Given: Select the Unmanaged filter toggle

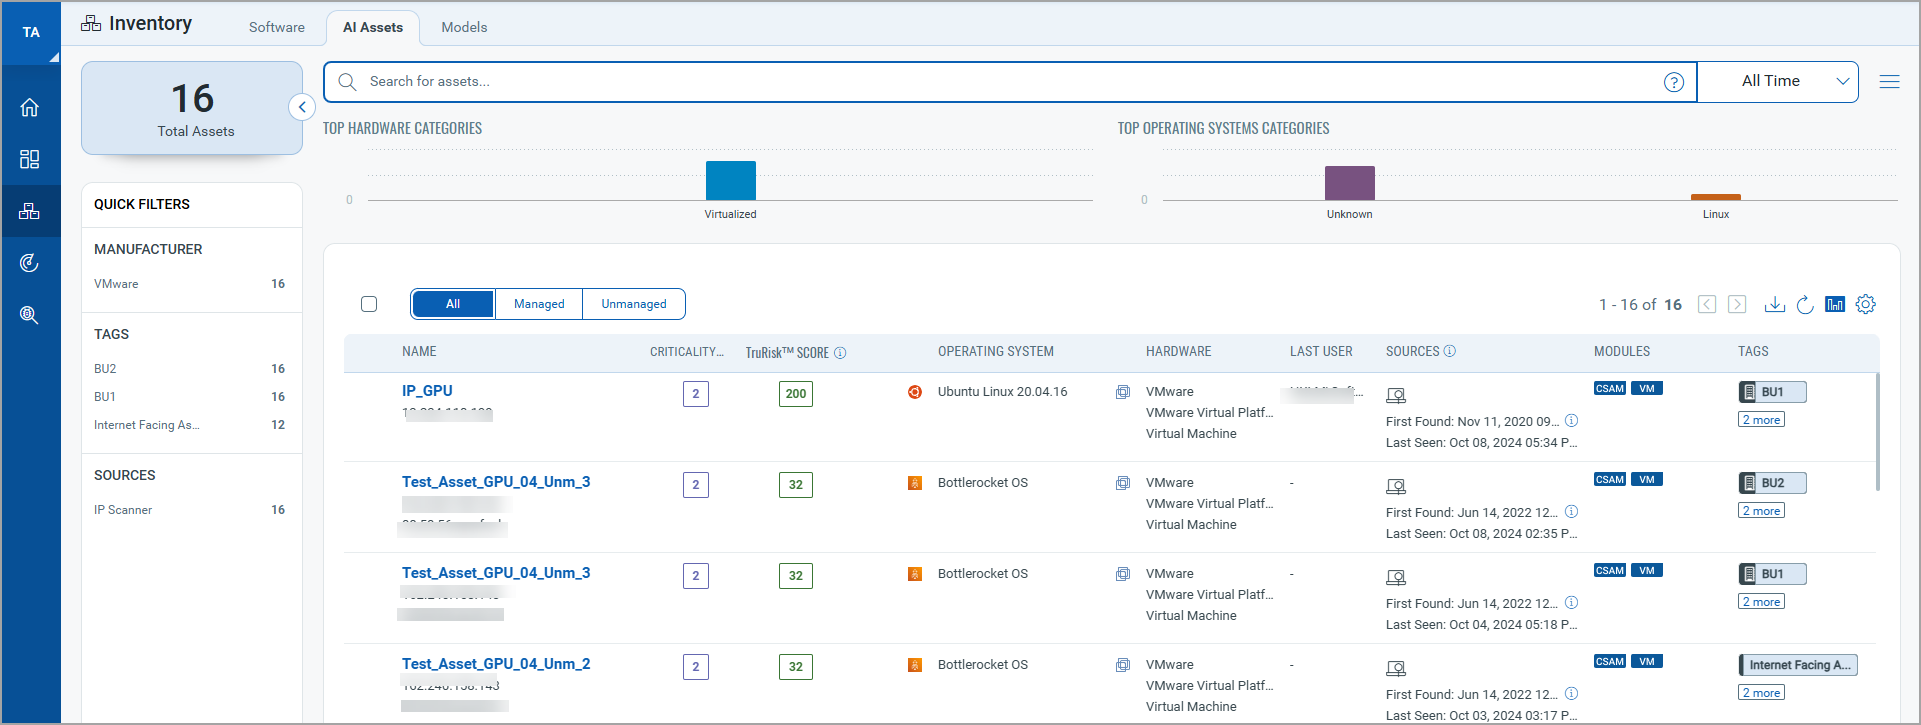Looking at the screenshot, I should 633,304.
